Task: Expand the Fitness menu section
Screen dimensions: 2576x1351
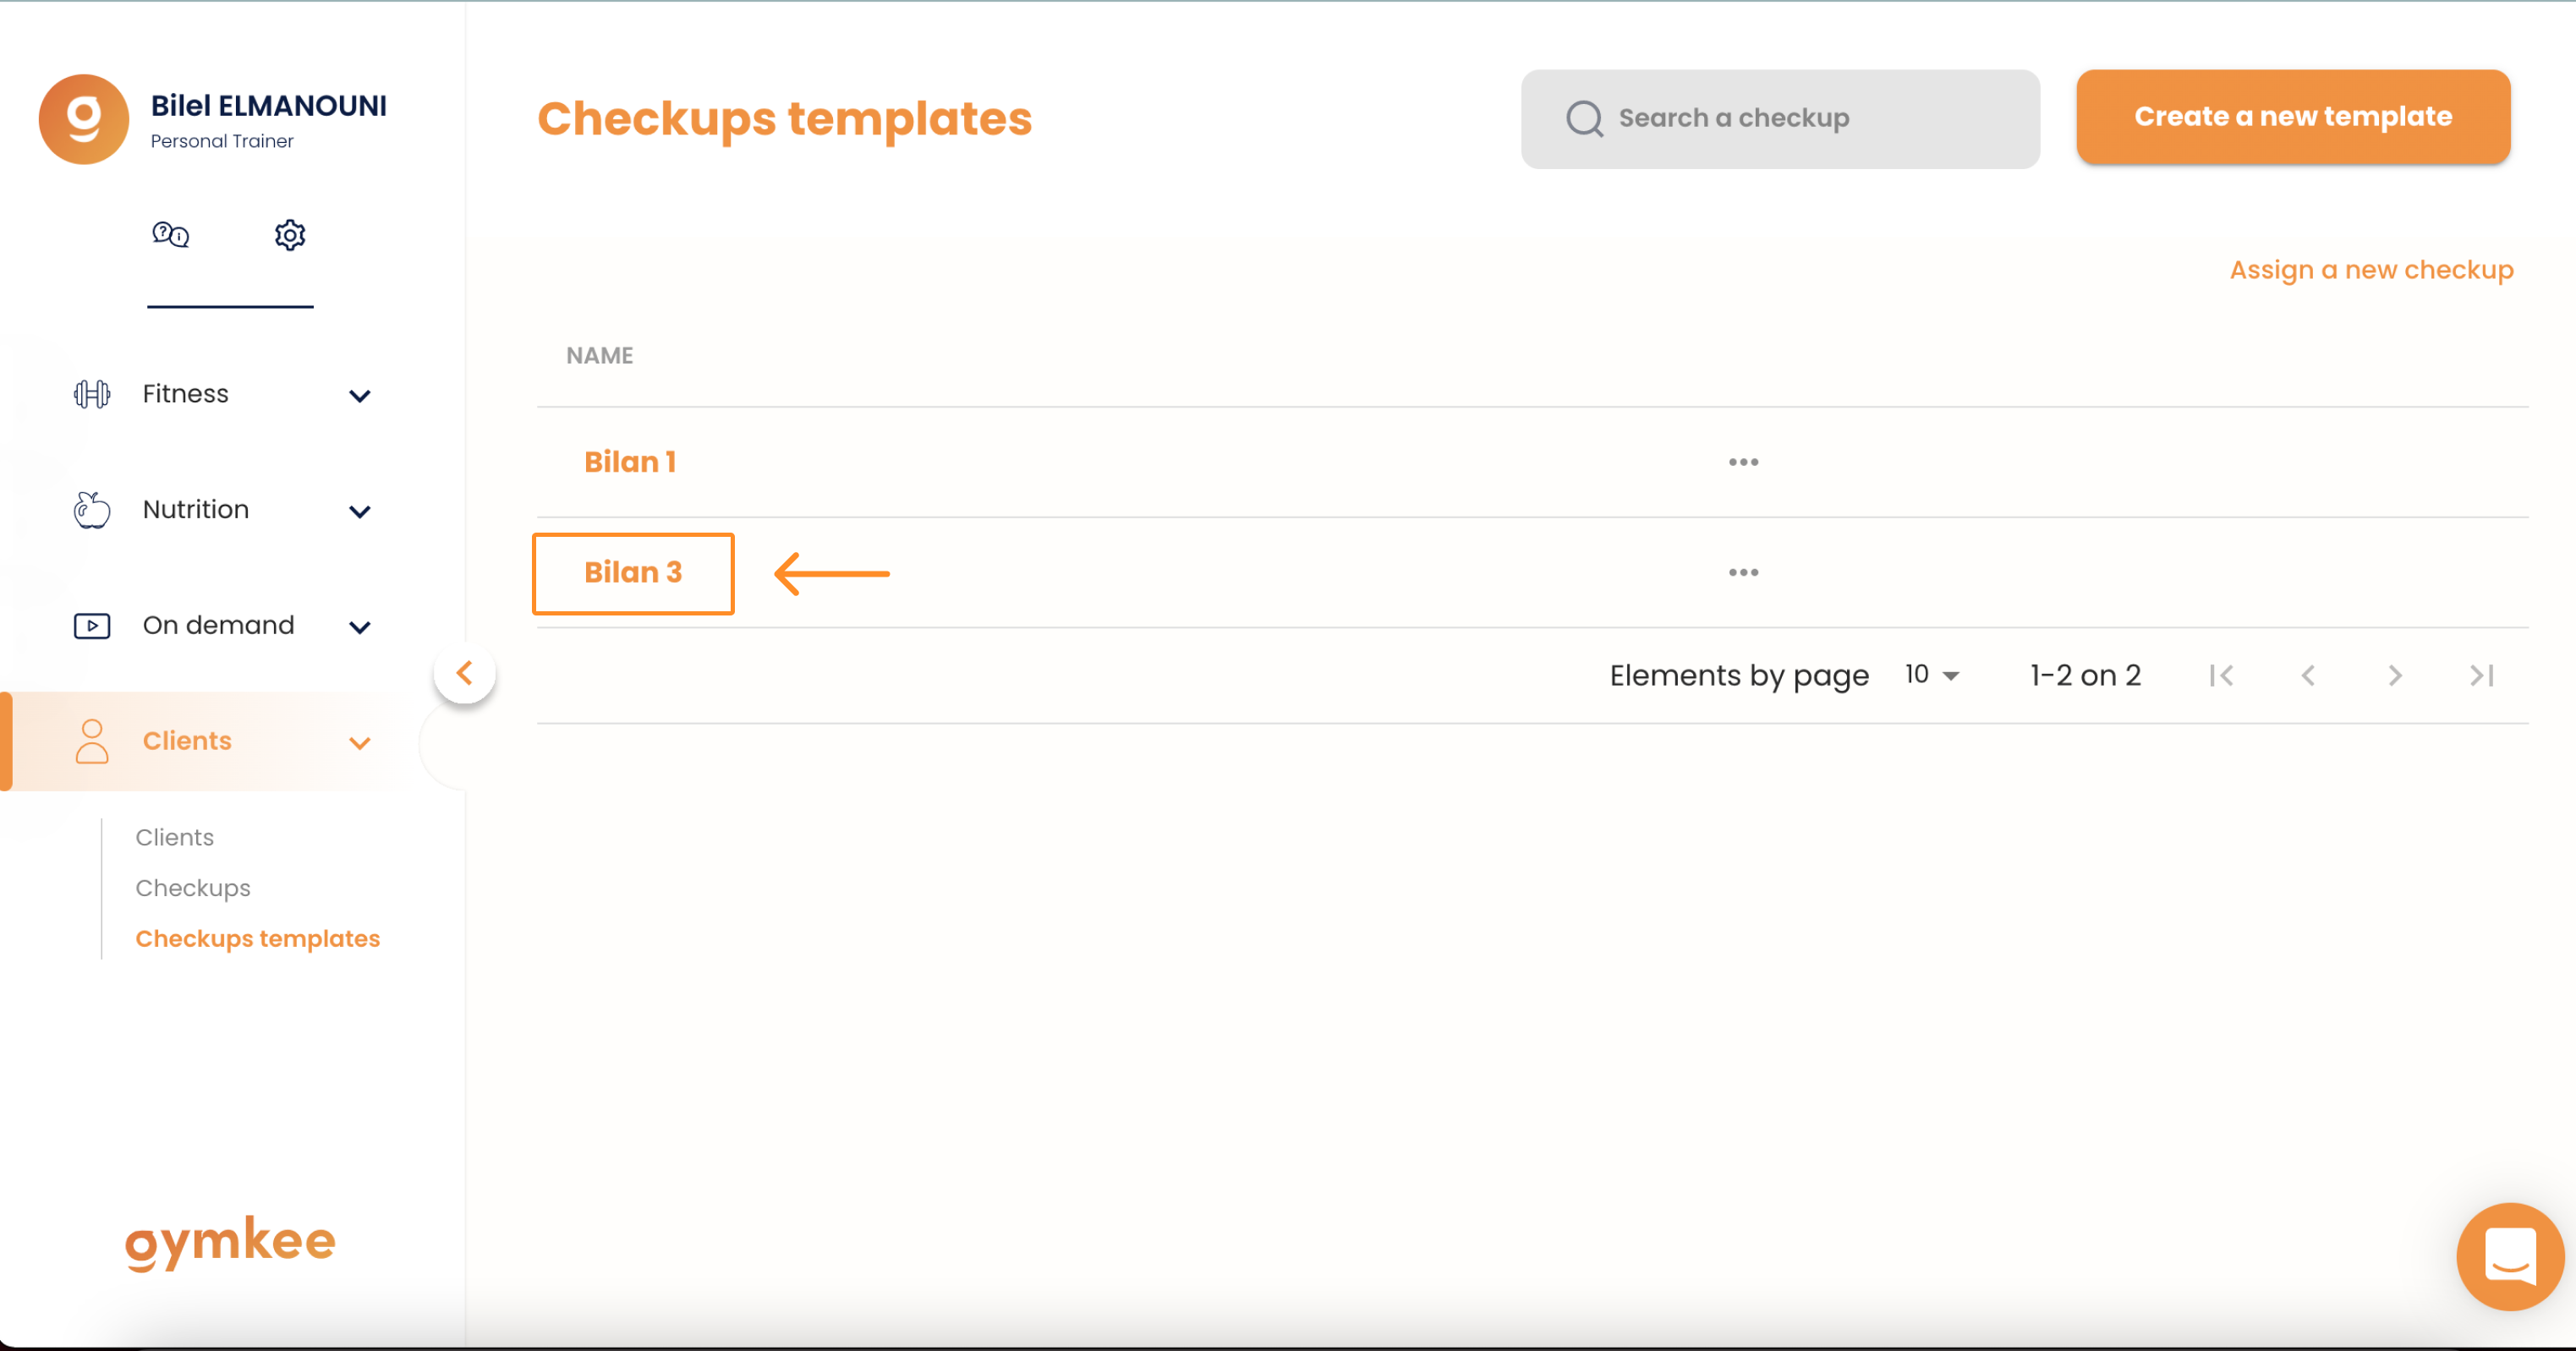Action: click(x=222, y=394)
